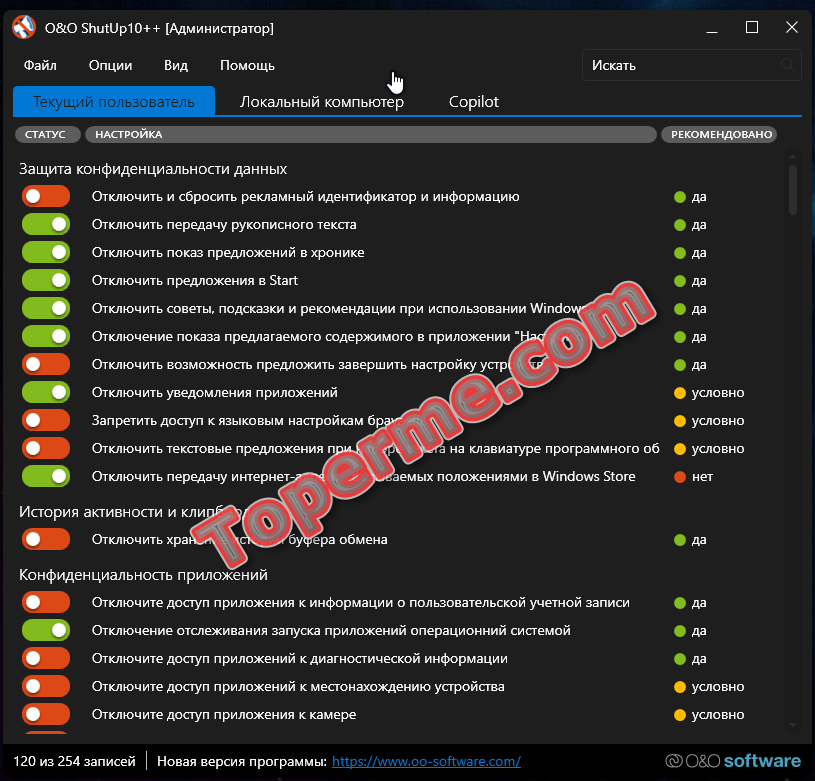
Task: Select 'Отключите доступ приложений к диагностической информации' text
Action: coord(300,659)
